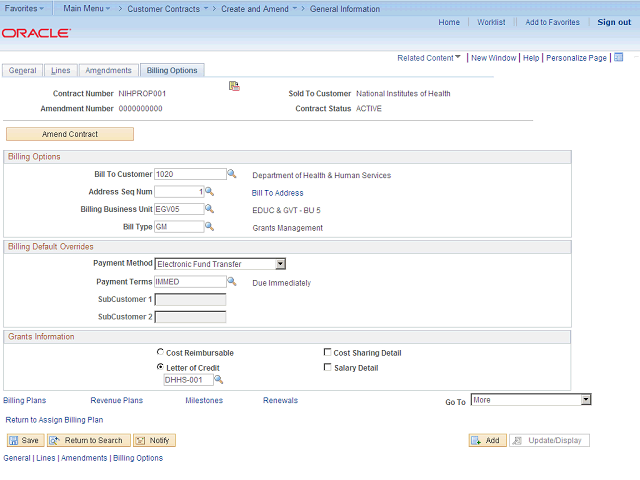Image resolution: width=640 pixels, height=480 pixels.
Task: Open Address Seq Num lookup magnifier
Action: 209,191
